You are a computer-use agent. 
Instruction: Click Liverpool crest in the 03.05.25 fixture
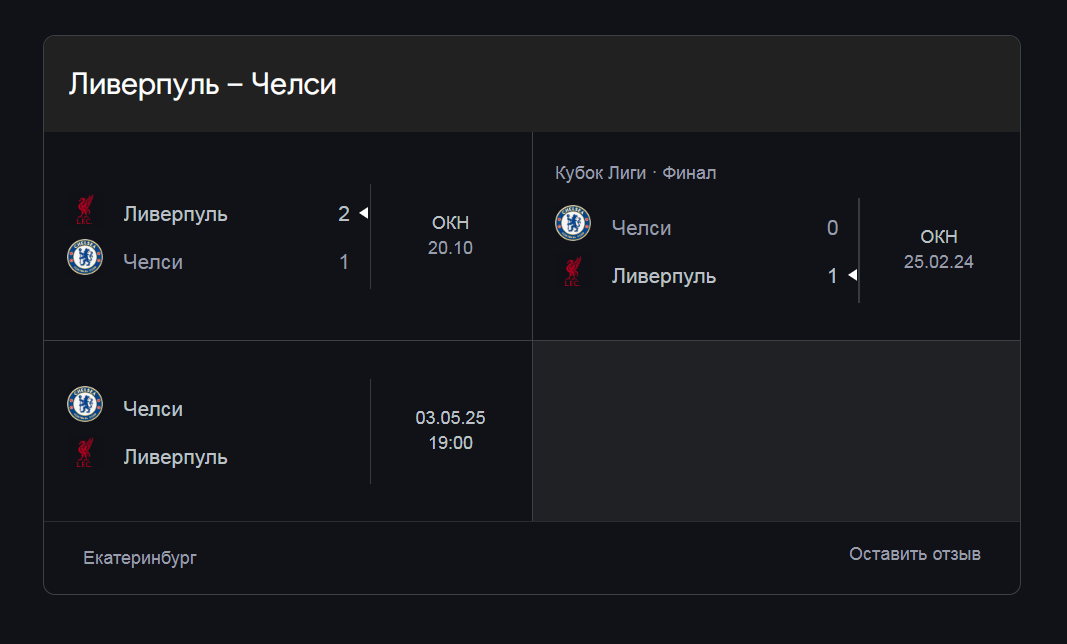85,453
